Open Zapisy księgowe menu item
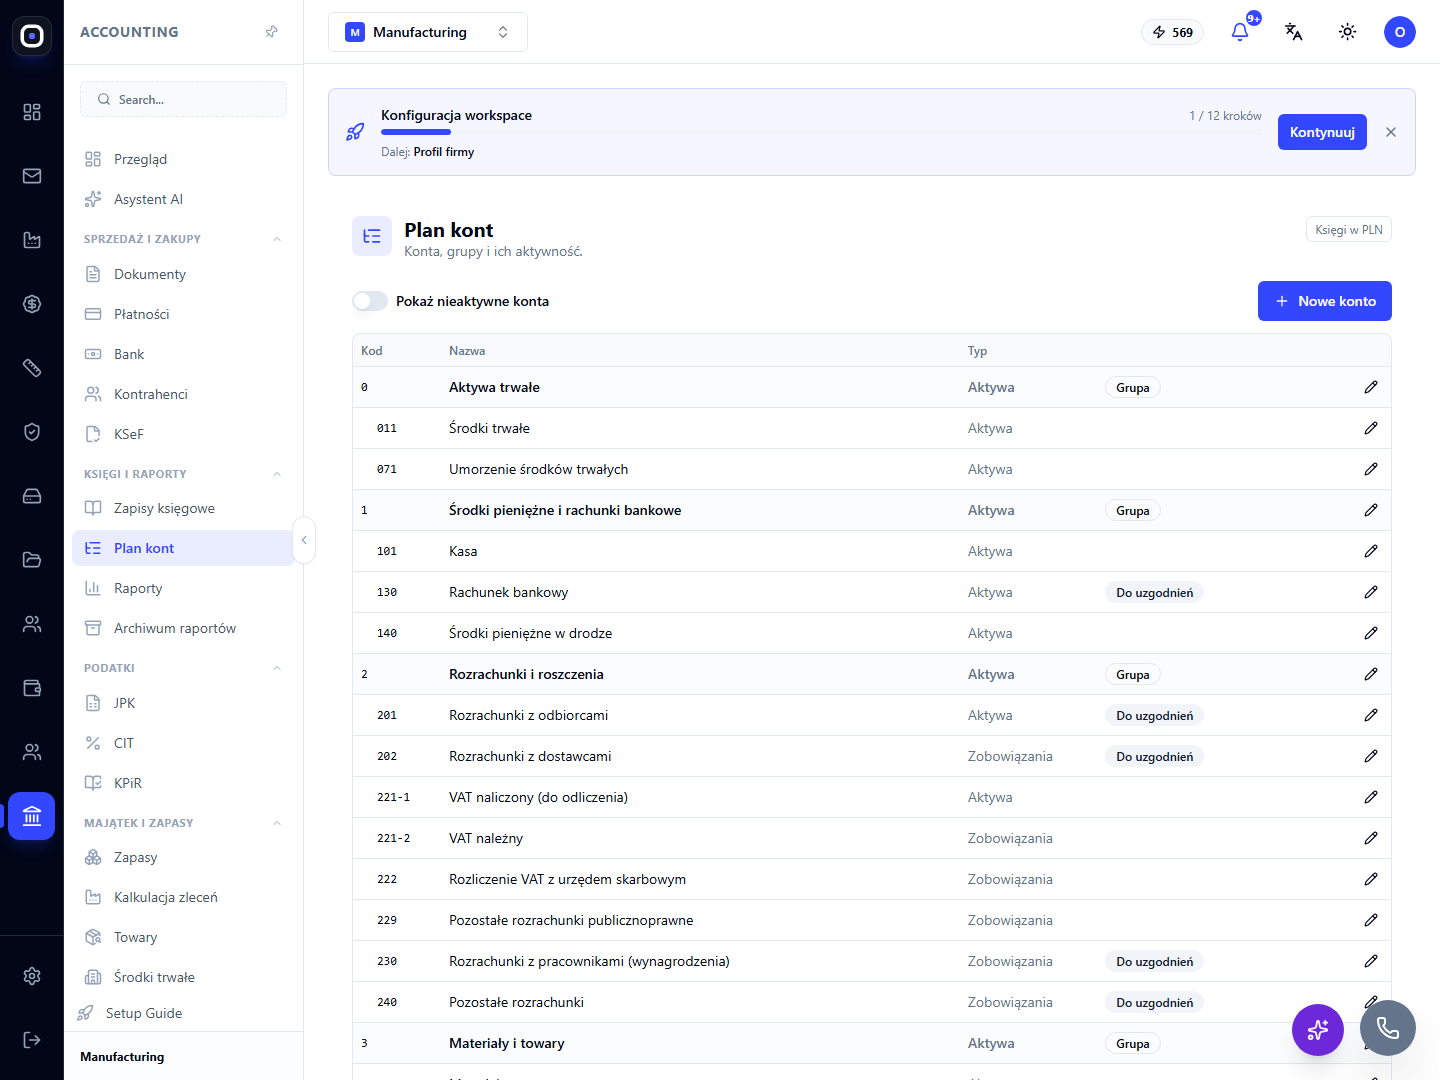The image size is (1440, 1080). point(184,508)
